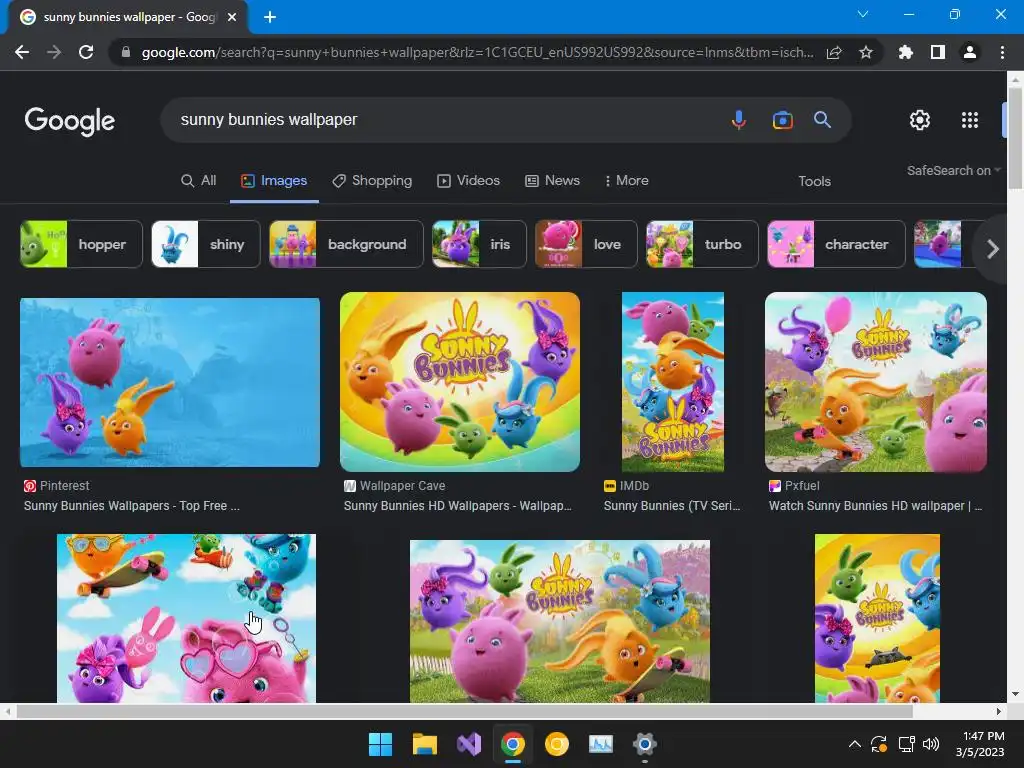The image size is (1024, 768).
Task: Switch to Shopping results
Action: (x=372, y=181)
